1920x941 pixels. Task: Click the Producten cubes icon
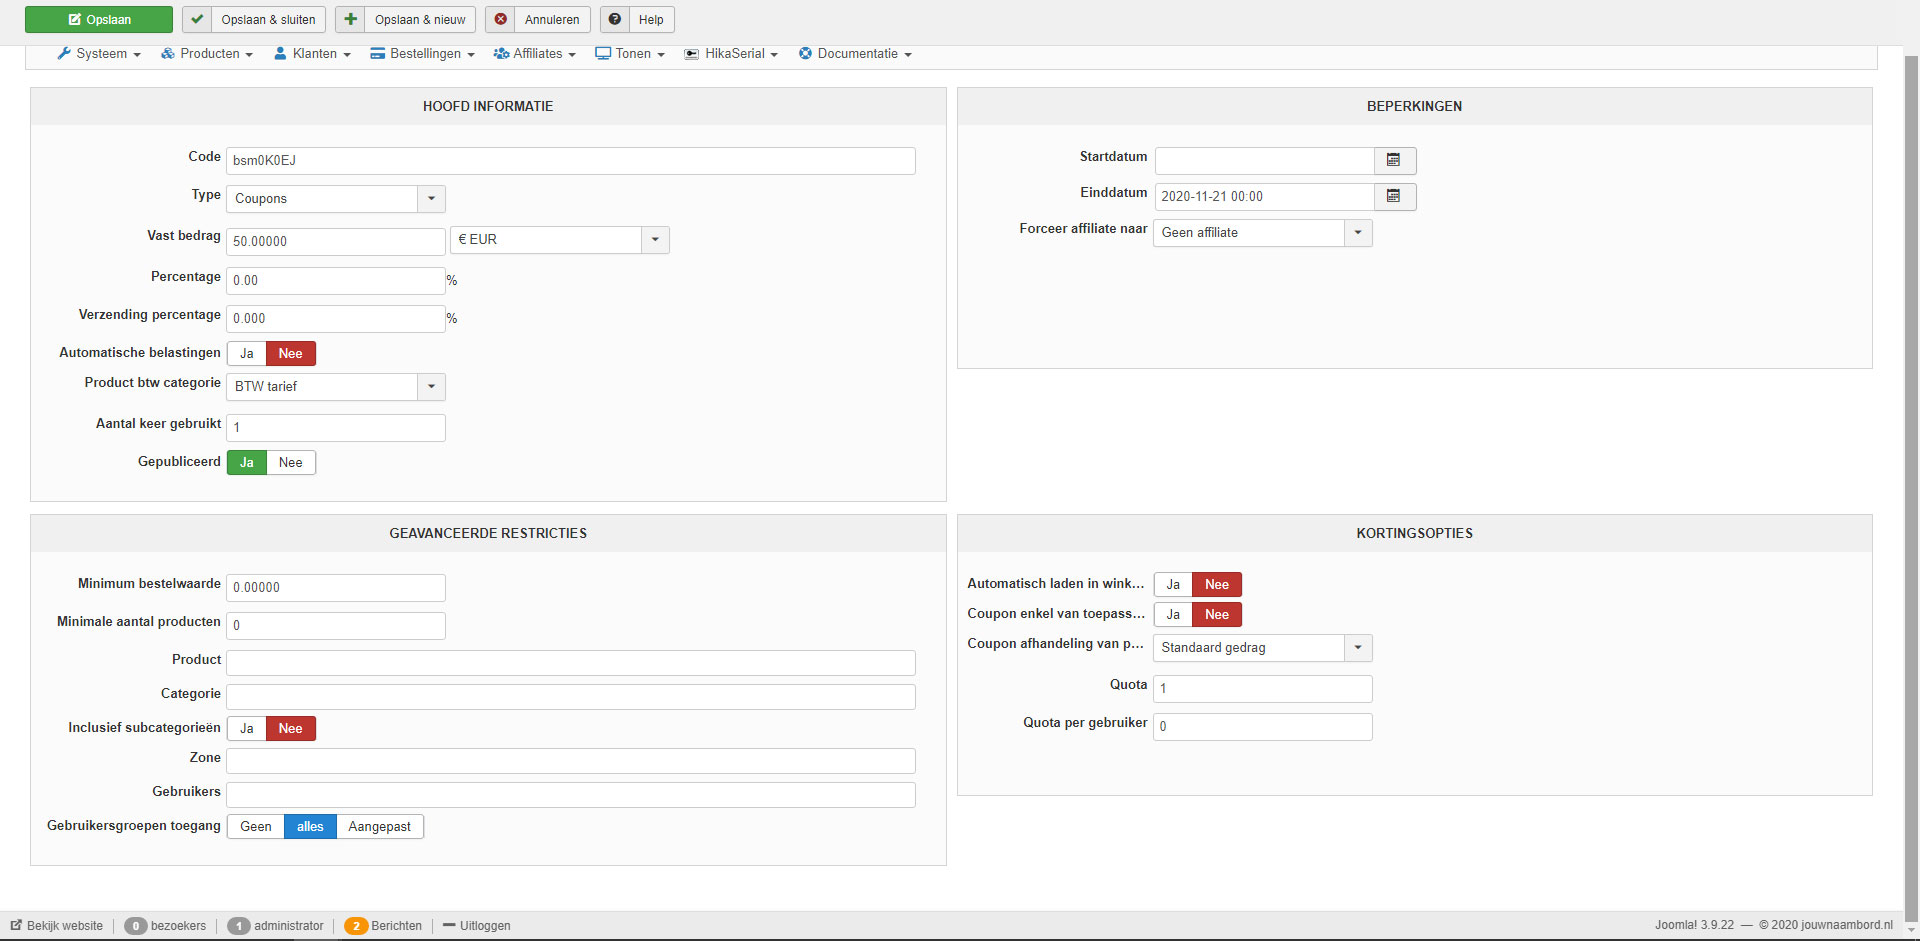coord(168,53)
